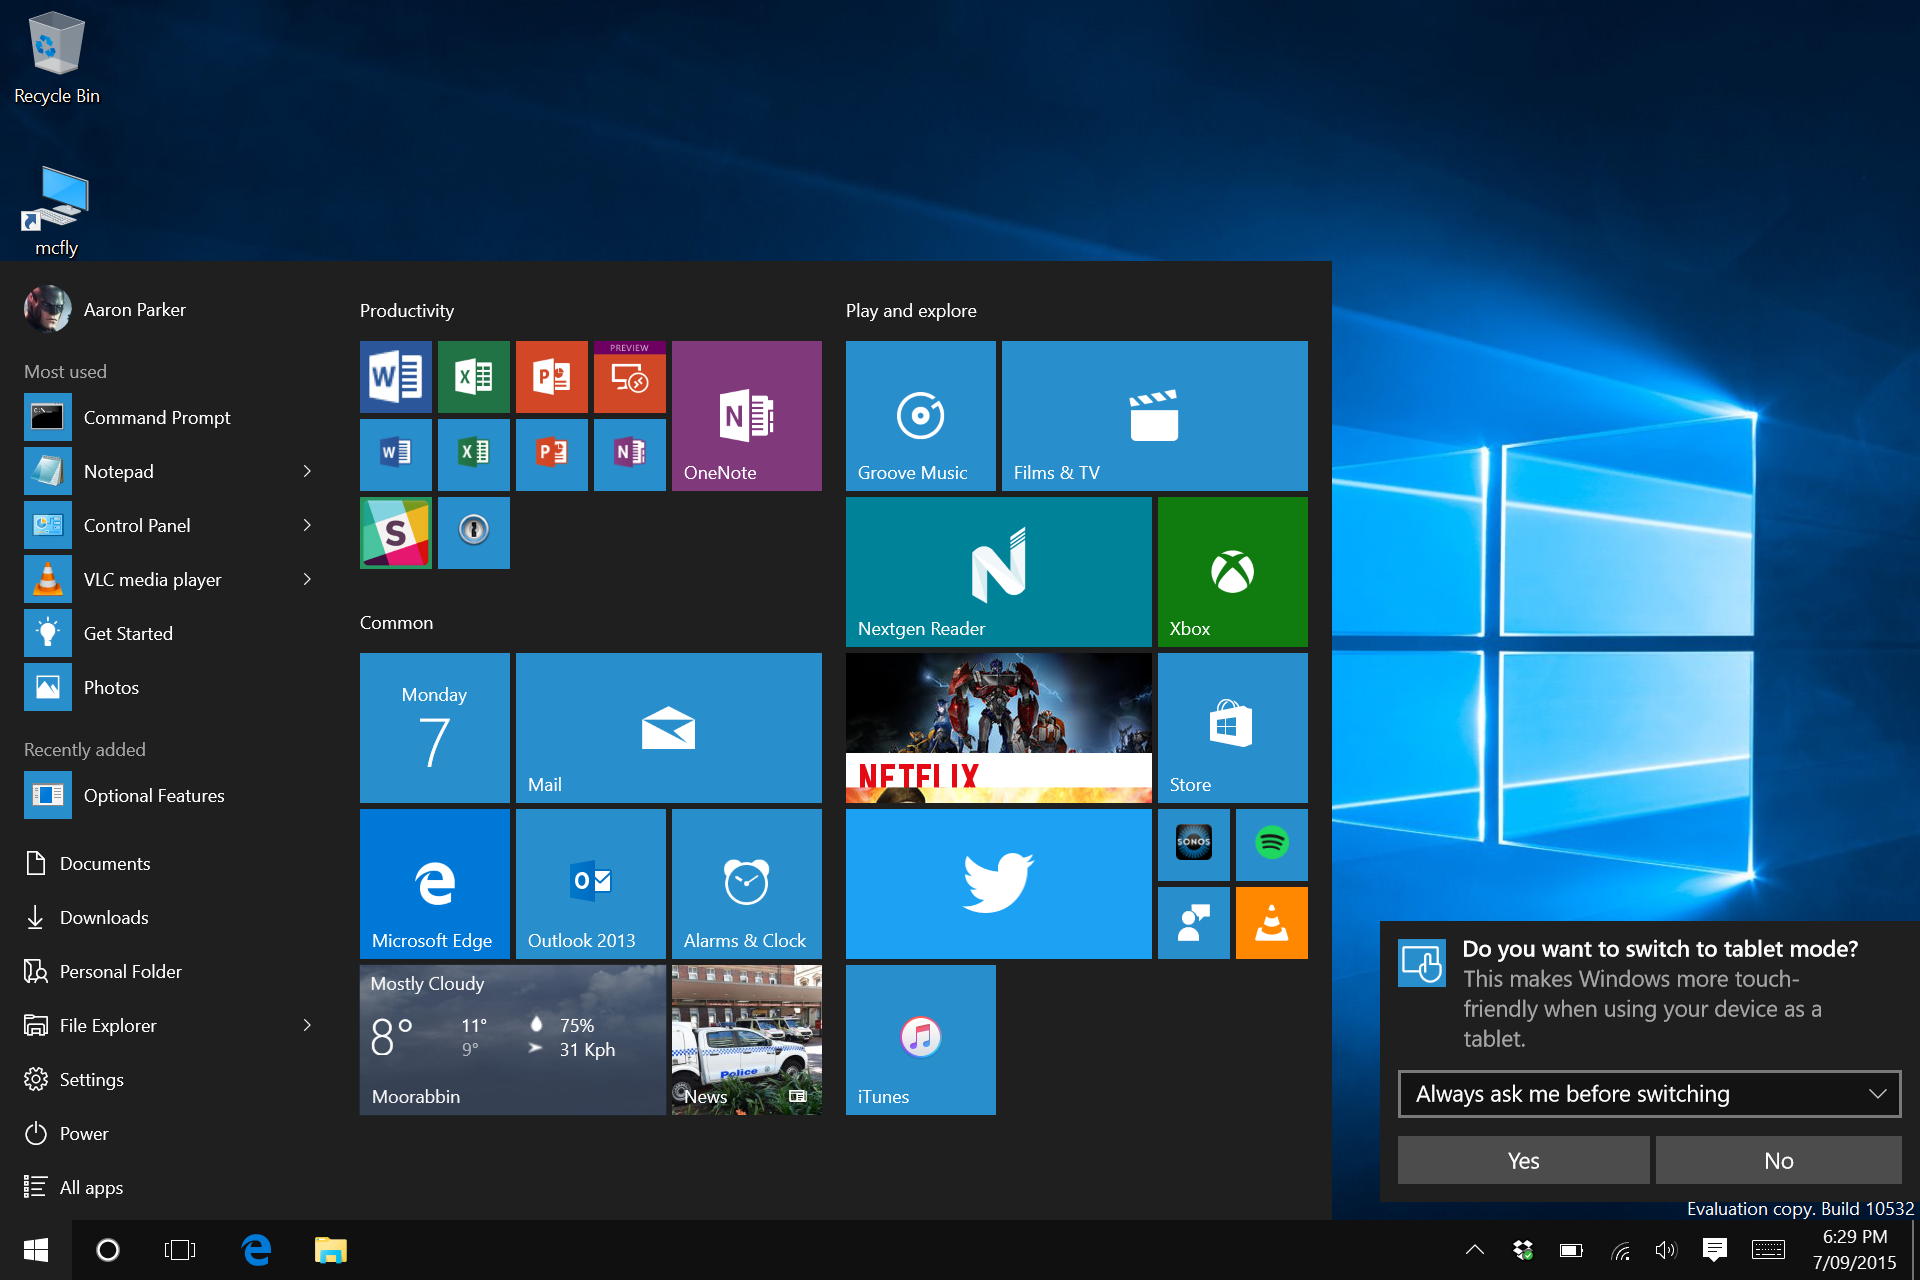Open the large PowerPoint tile
Viewport: 1920px width, 1280px height.
(x=552, y=377)
